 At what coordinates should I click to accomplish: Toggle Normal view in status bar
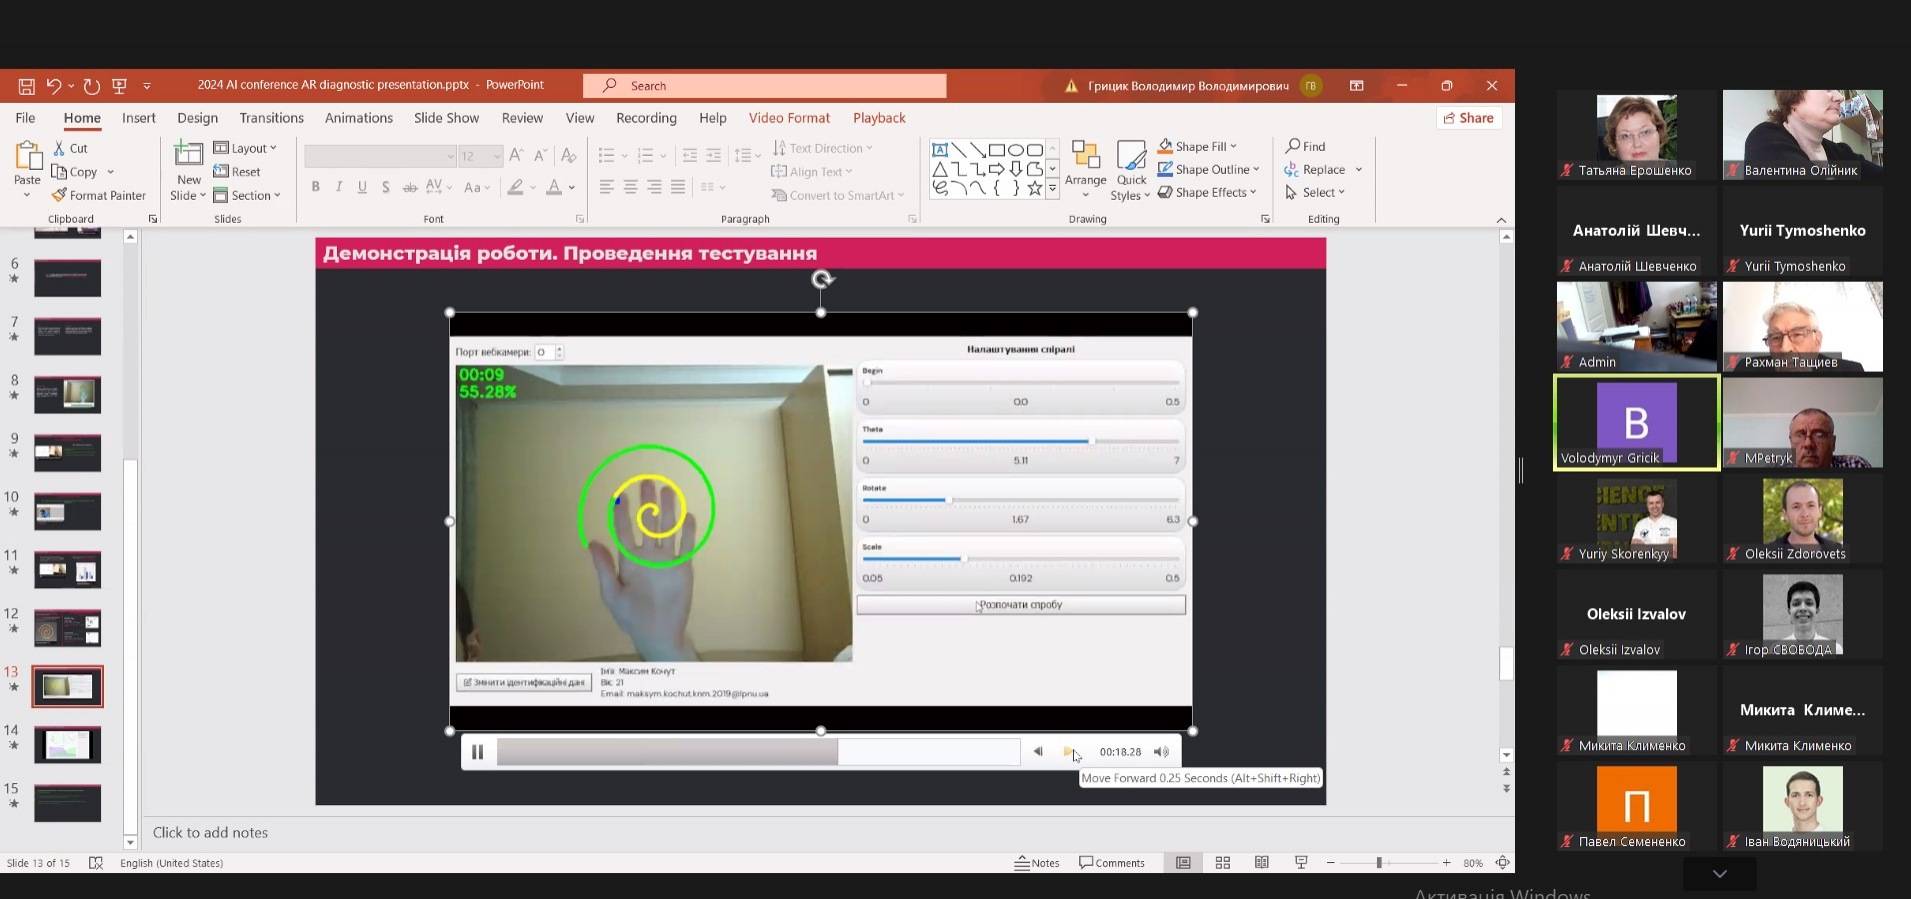click(1183, 863)
